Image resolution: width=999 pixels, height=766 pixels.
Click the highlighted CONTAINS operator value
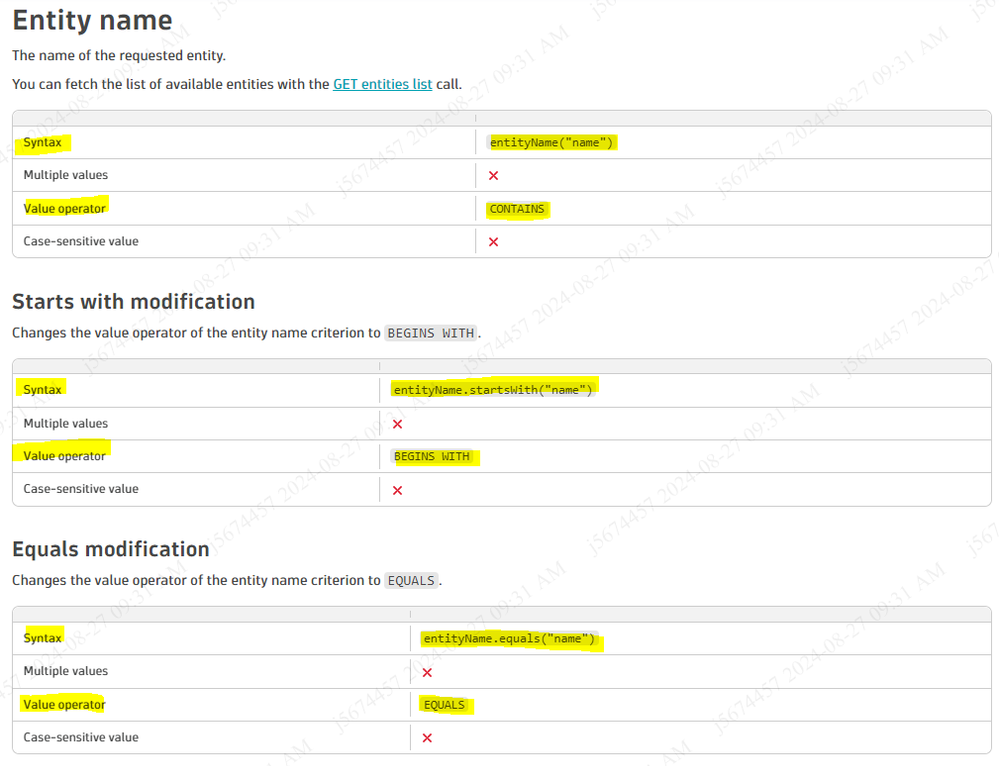pos(517,209)
